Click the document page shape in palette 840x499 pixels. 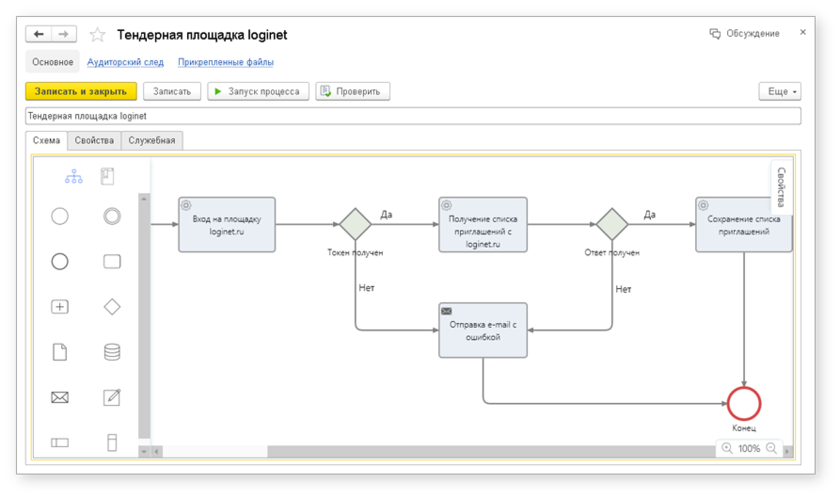pyautogui.click(x=60, y=352)
